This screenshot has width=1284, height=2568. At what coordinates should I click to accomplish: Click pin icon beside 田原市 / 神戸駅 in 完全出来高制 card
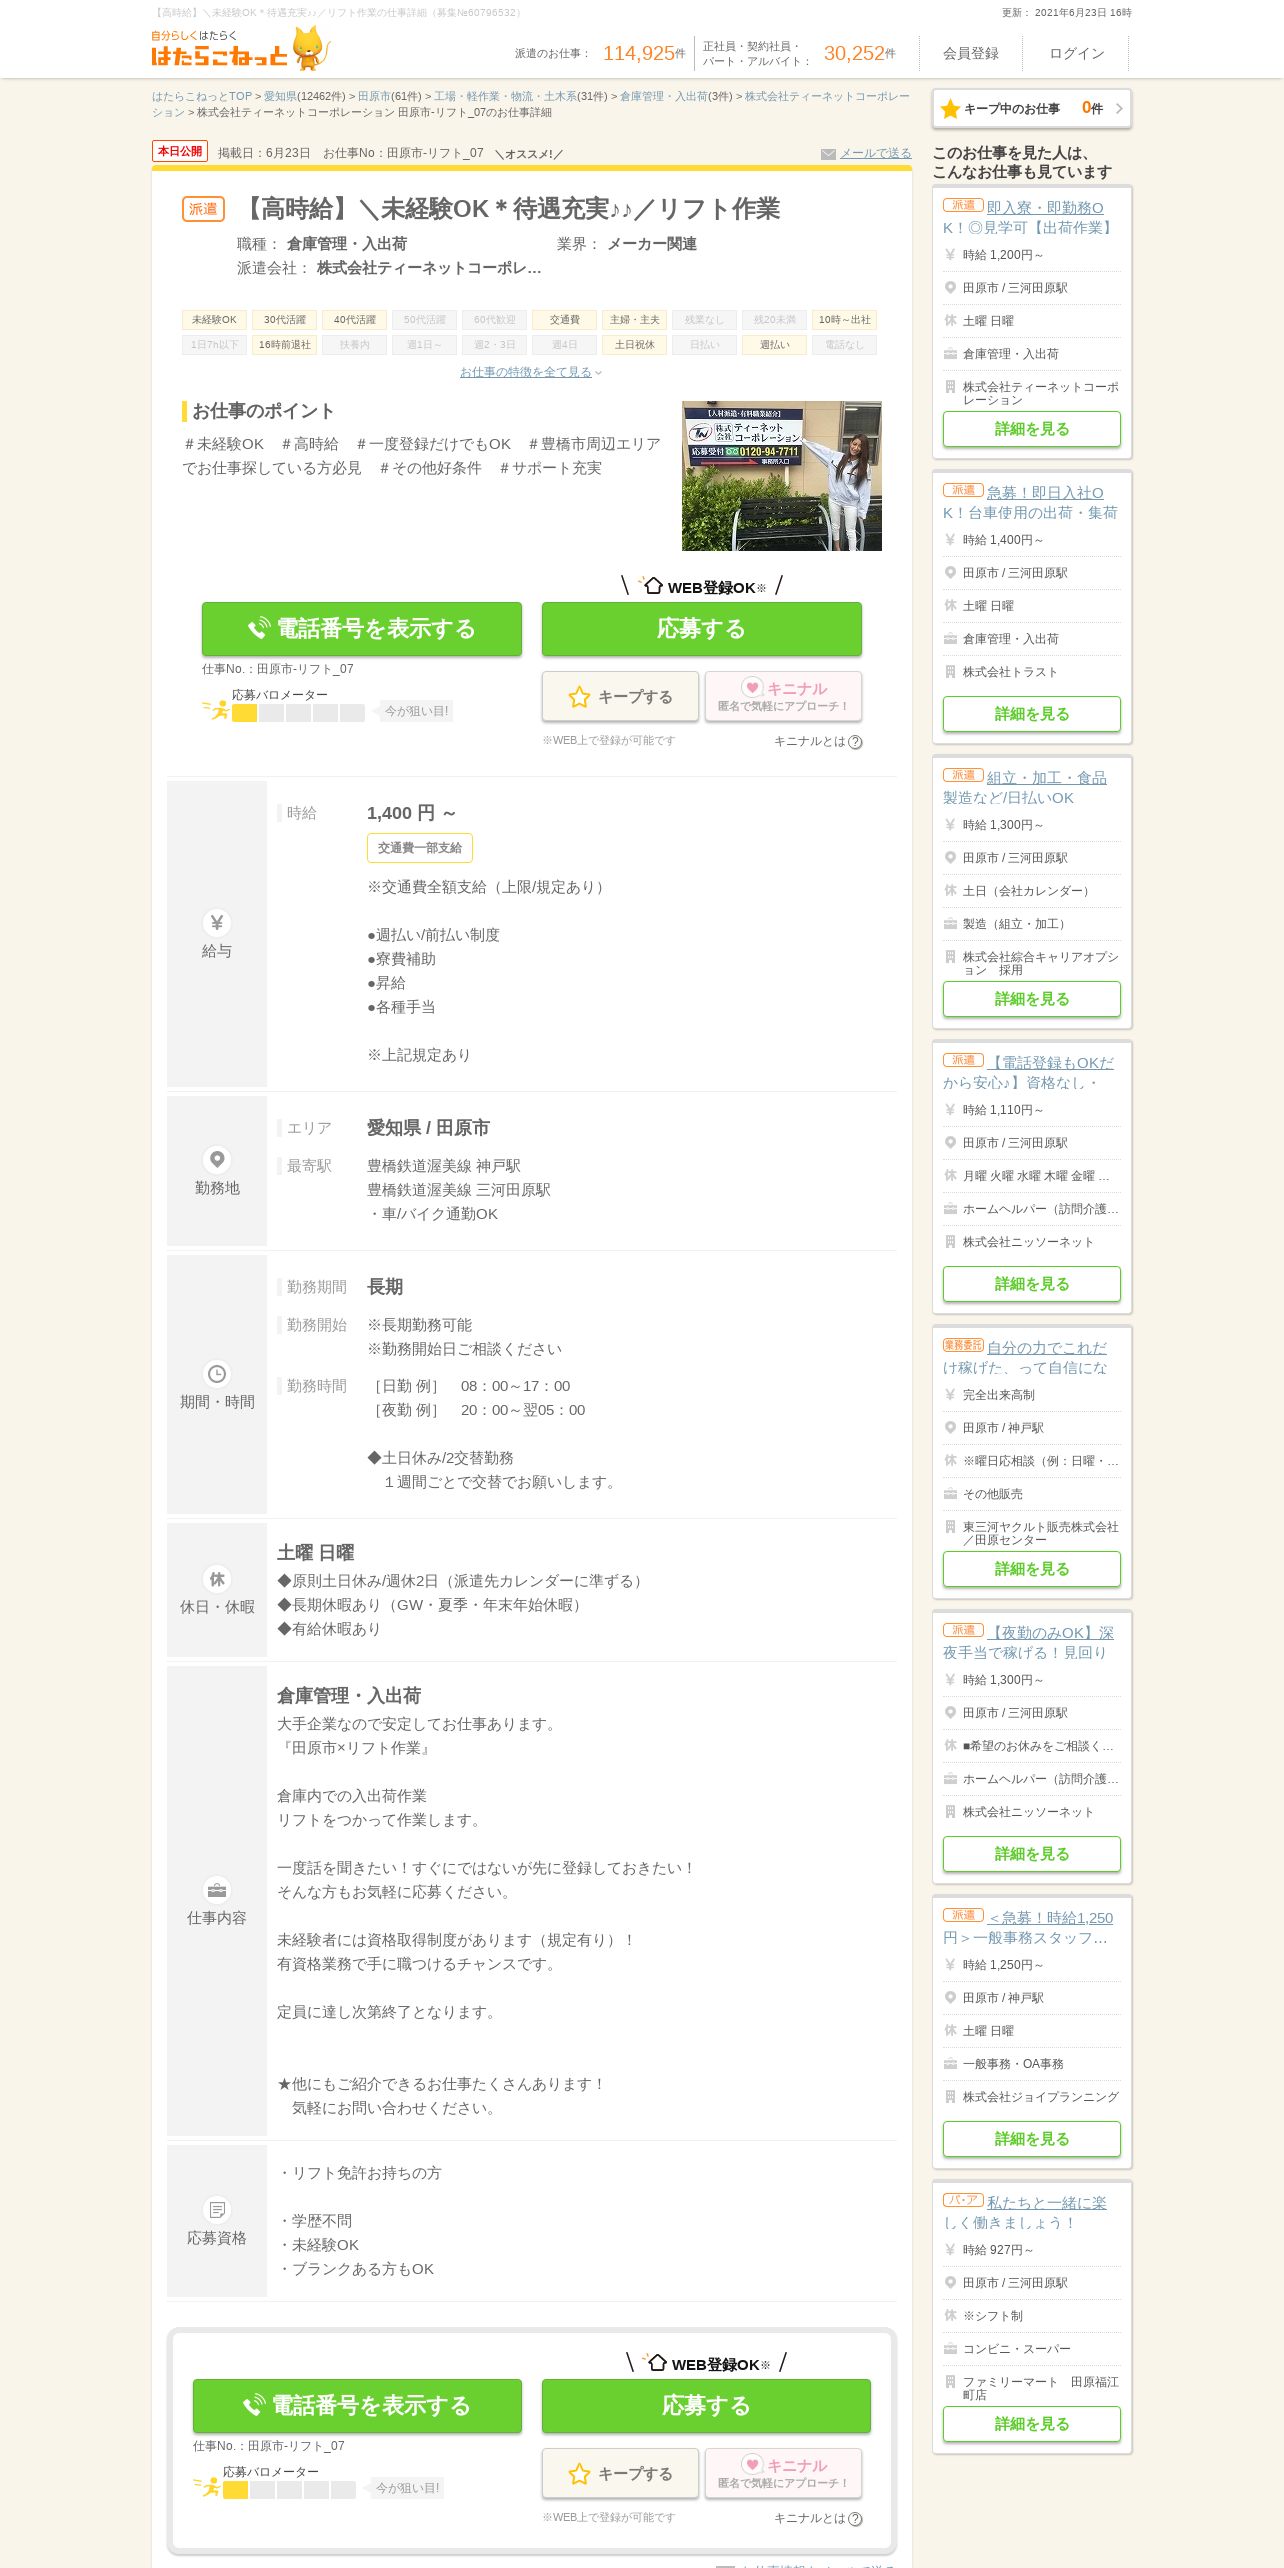(x=950, y=1428)
